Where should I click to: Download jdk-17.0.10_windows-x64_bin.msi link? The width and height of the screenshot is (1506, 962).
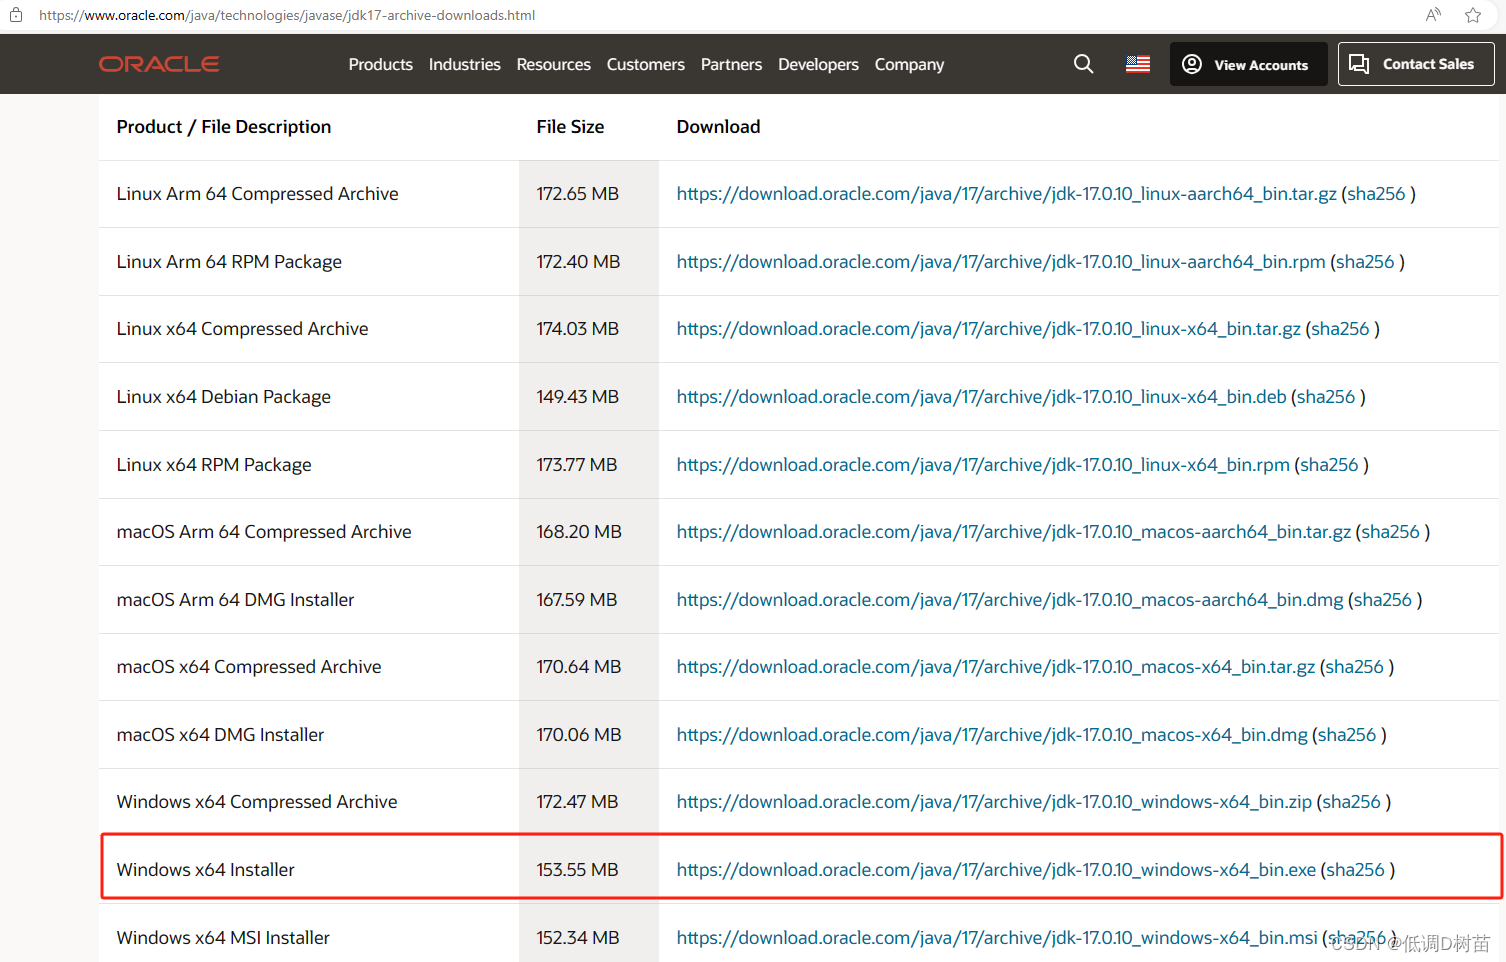(x=997, y=938)
